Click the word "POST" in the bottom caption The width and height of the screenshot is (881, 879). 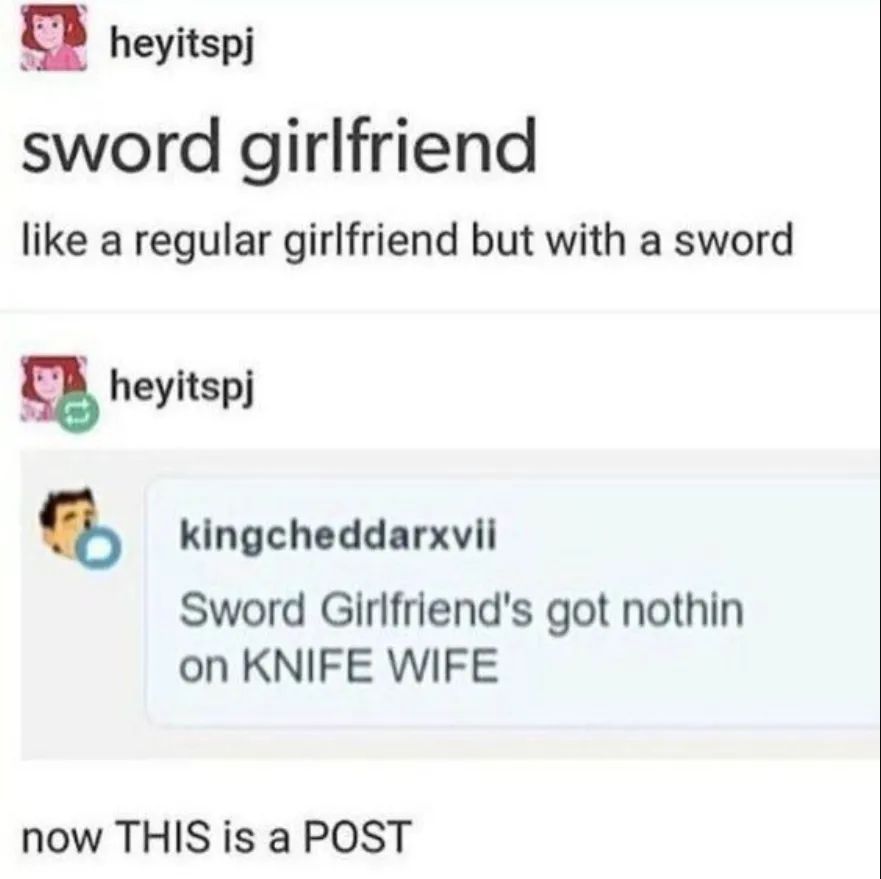pyautogui.click(x=358, y=836)
